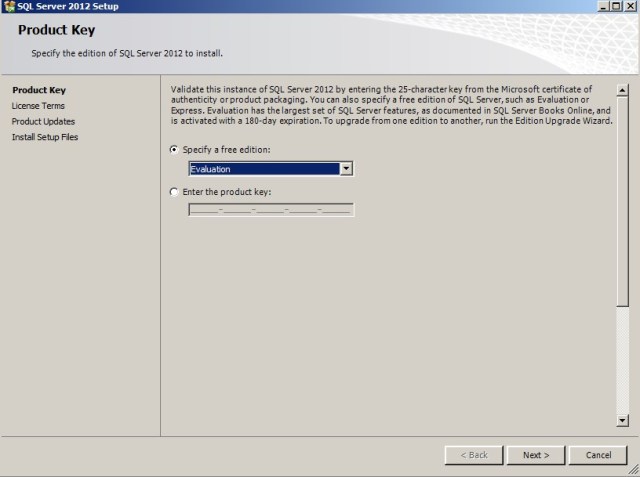Select the 'Specify a free edition' radio button
This screenshot has height=477, width=640.
click(x=174, y=150)
